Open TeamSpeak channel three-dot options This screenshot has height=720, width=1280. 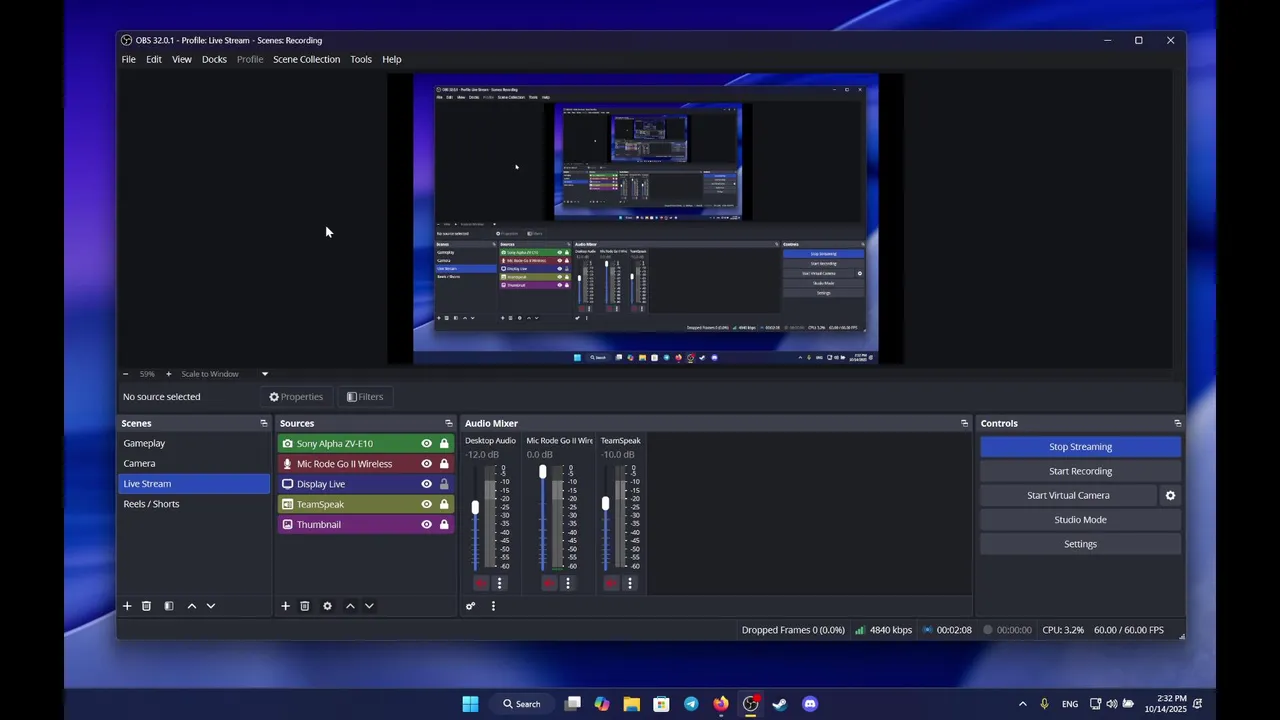click(x=629, y=583)
